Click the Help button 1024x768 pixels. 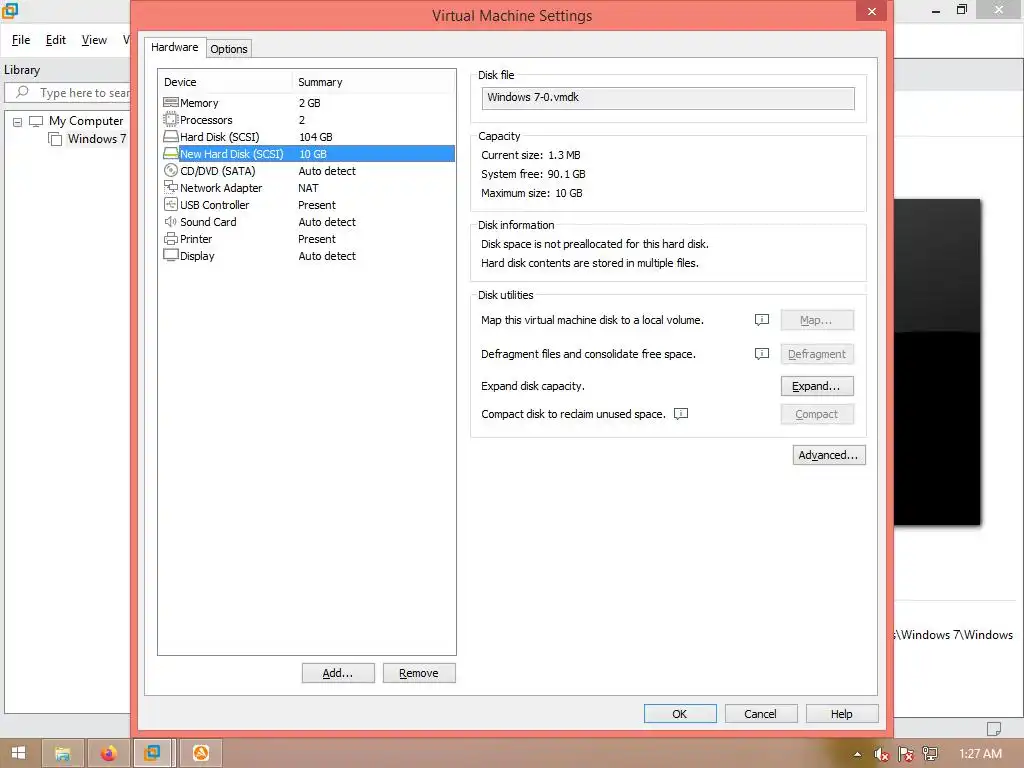point(842,714)
